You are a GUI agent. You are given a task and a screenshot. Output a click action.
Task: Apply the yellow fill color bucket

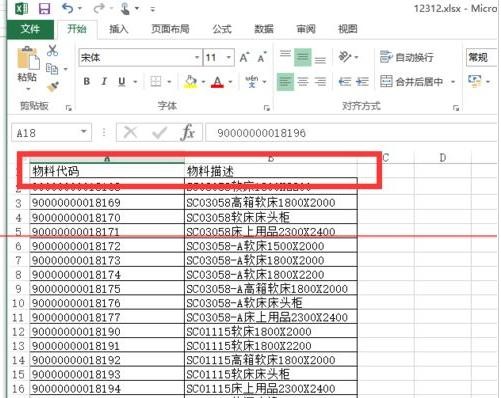click(x=191, y=82)
